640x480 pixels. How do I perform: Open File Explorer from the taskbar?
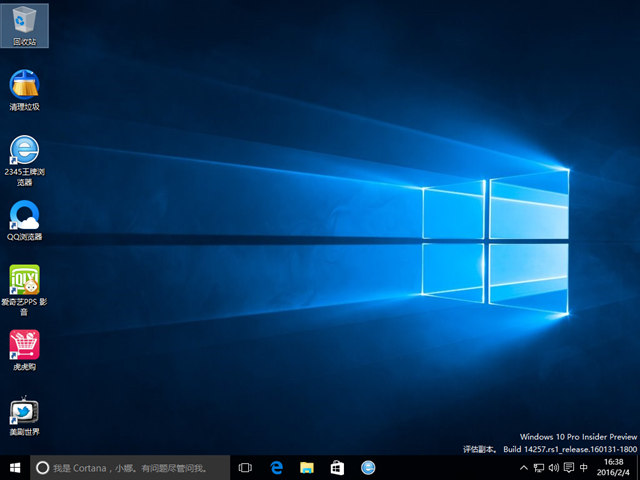pos(307,467)
